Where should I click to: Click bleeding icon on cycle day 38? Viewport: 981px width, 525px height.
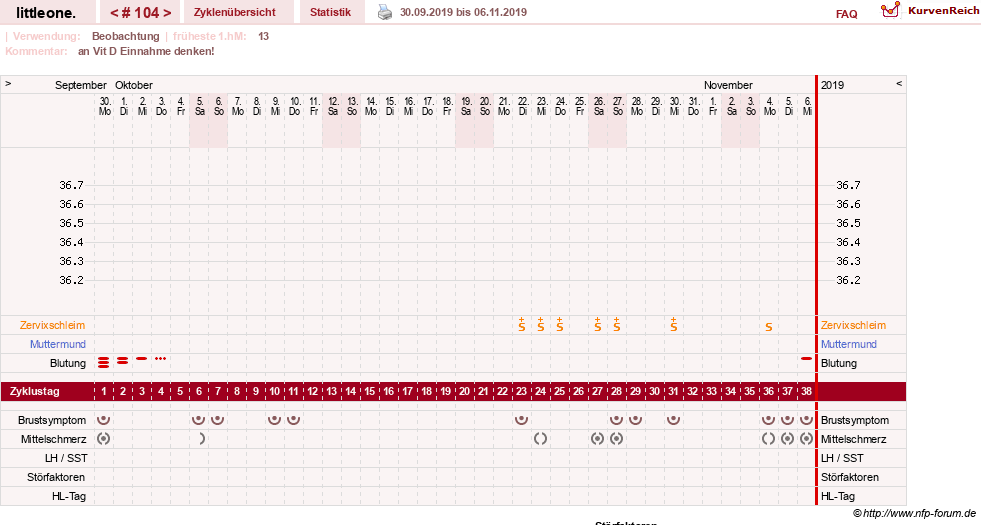[x=806, y=359]
